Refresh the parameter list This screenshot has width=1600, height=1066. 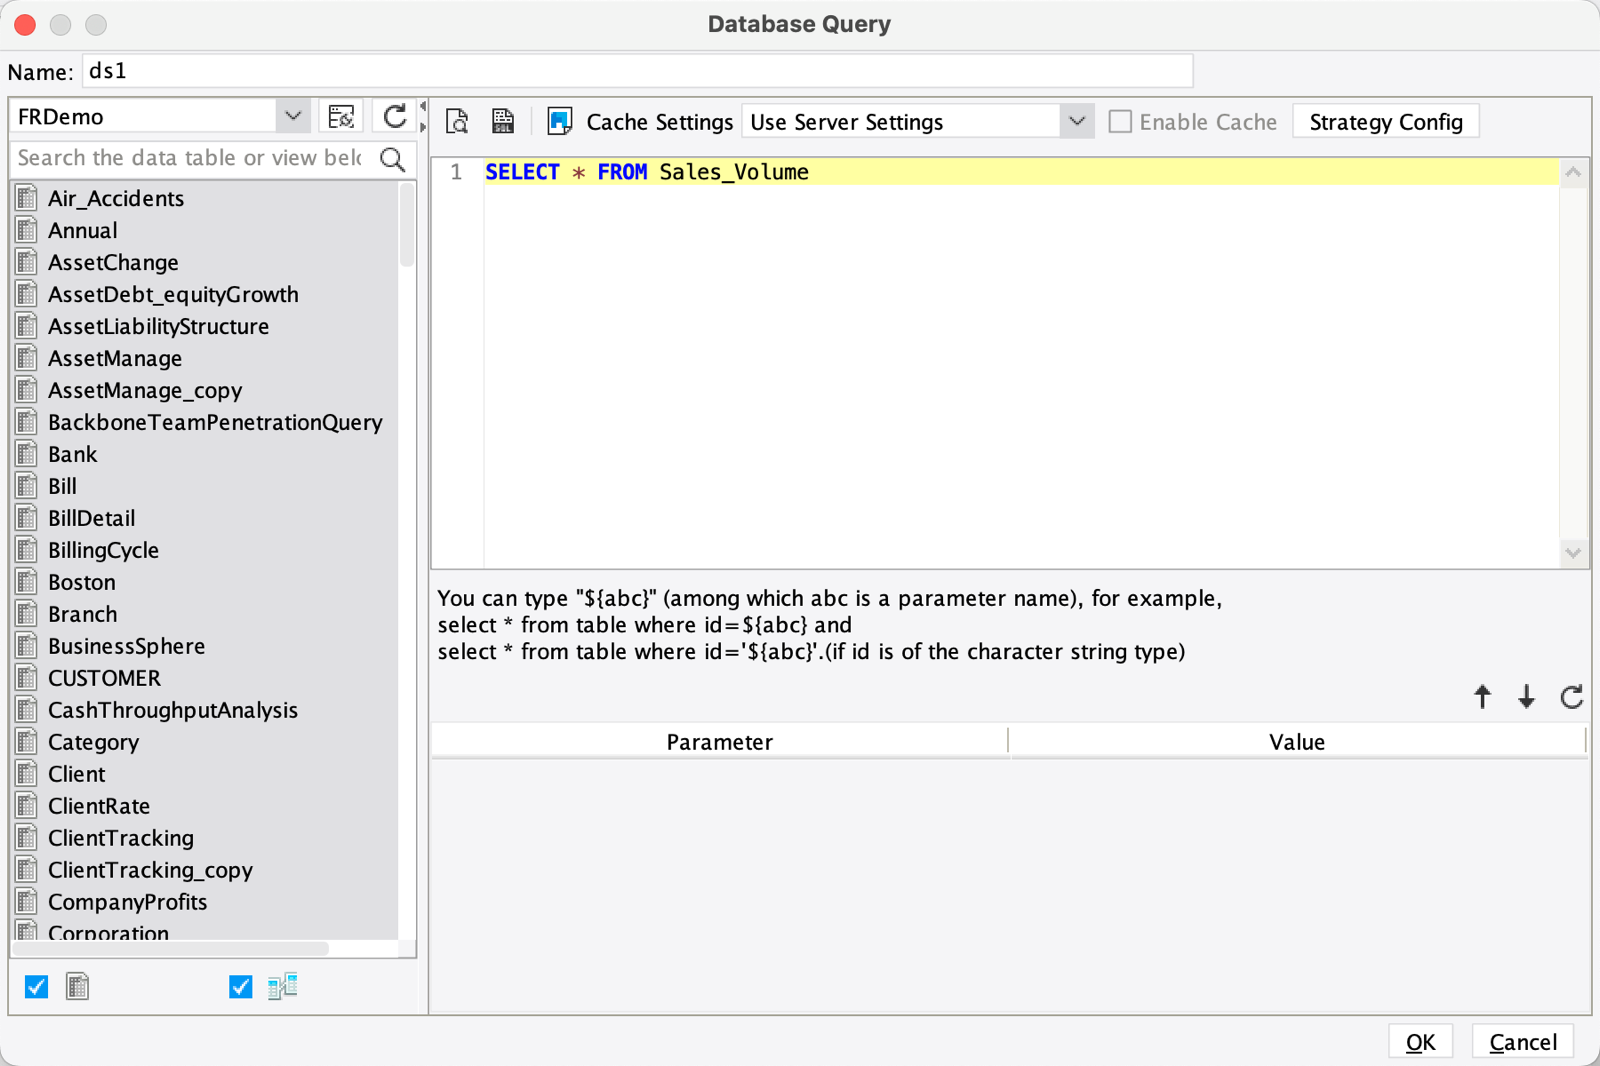point(1571,698)
